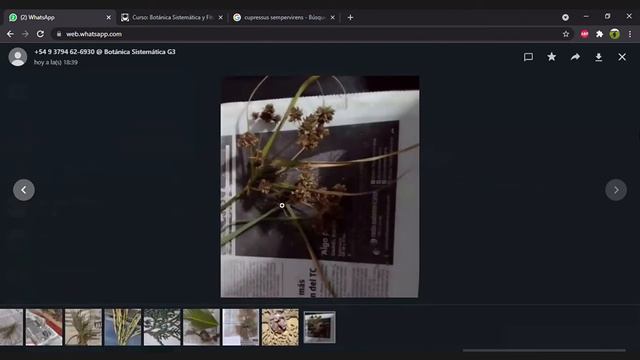Viewport: 640px width, 360px height.
Task: Open the Chrome three-dot menu
Action: (x=630, y=34)
